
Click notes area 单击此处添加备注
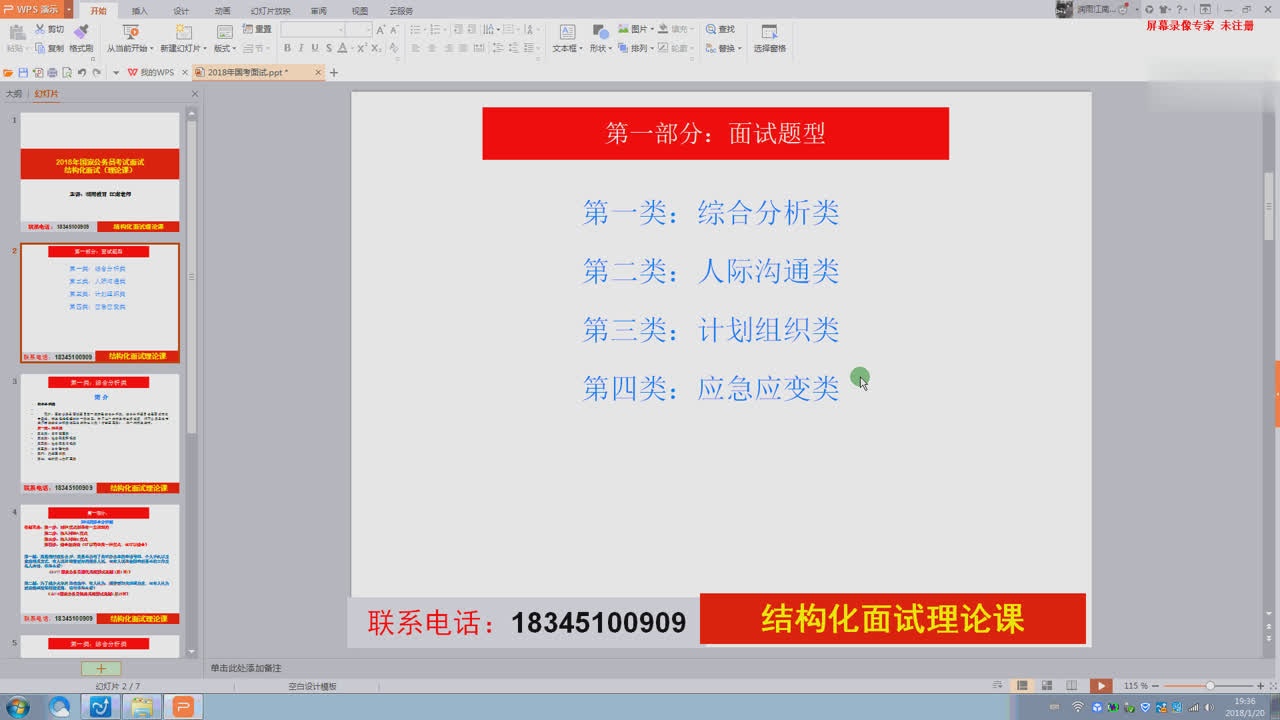pyautogui.click(x=246, y=667)
